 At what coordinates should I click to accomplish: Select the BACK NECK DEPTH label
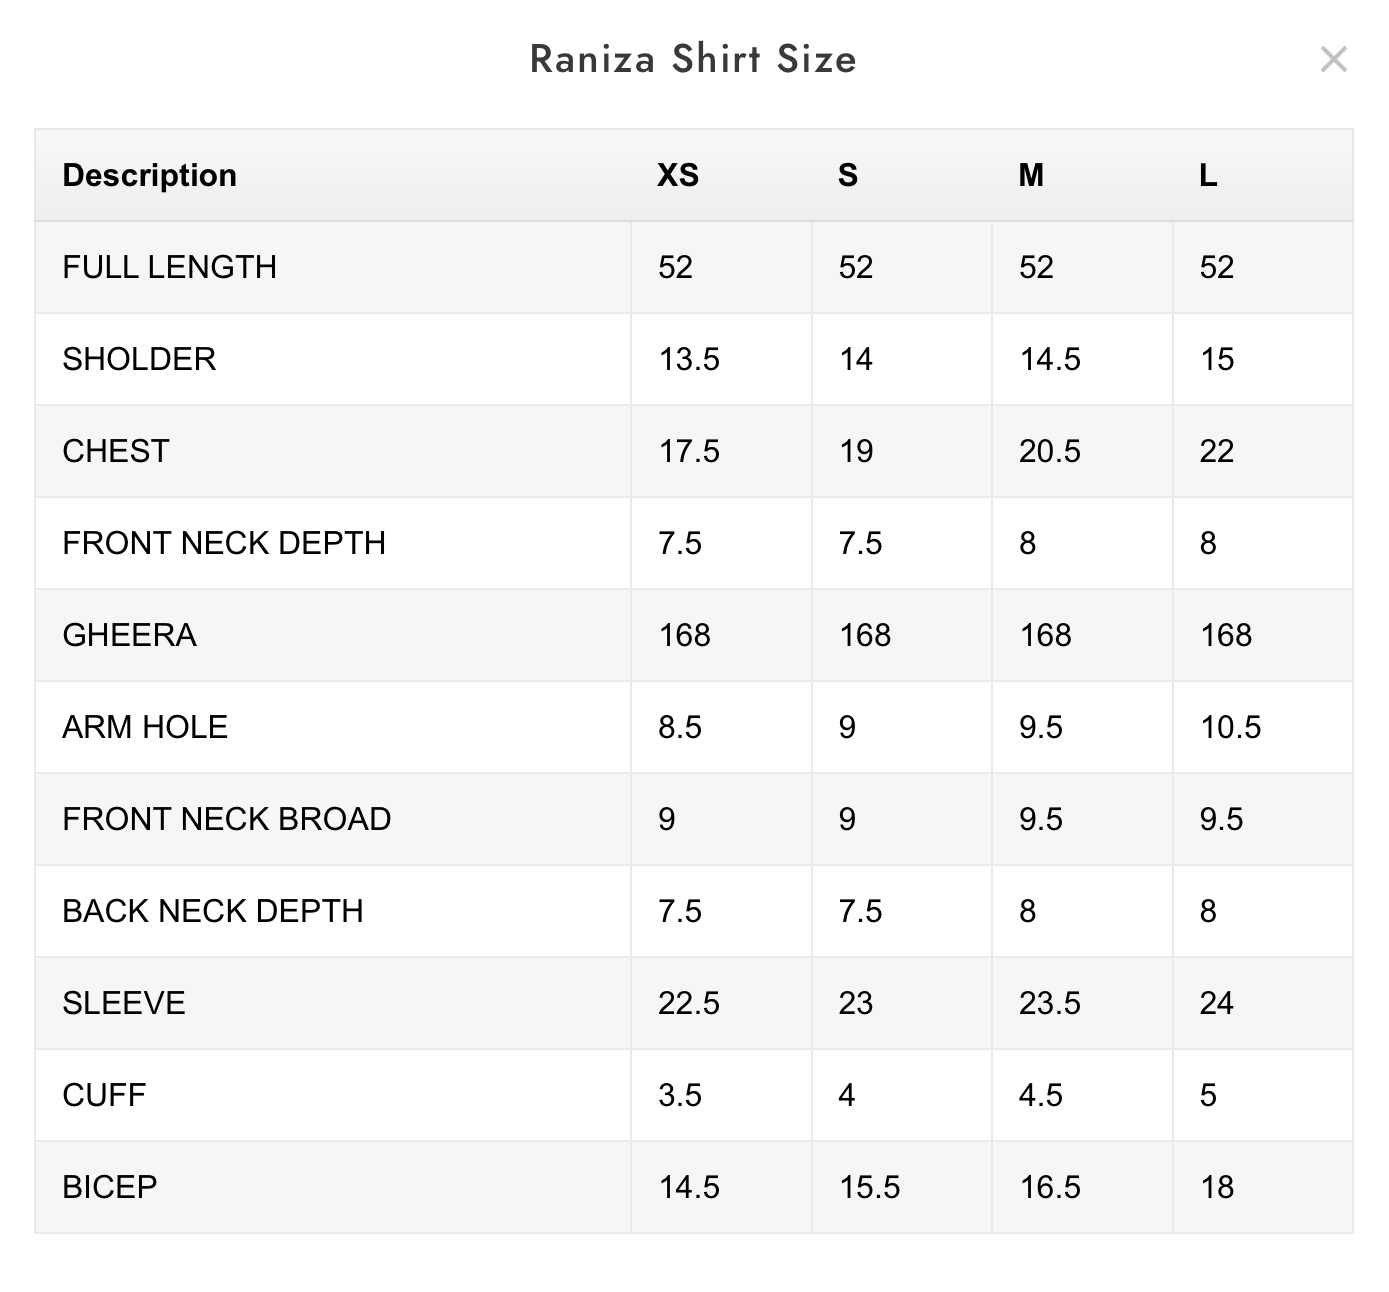[213, 911]
